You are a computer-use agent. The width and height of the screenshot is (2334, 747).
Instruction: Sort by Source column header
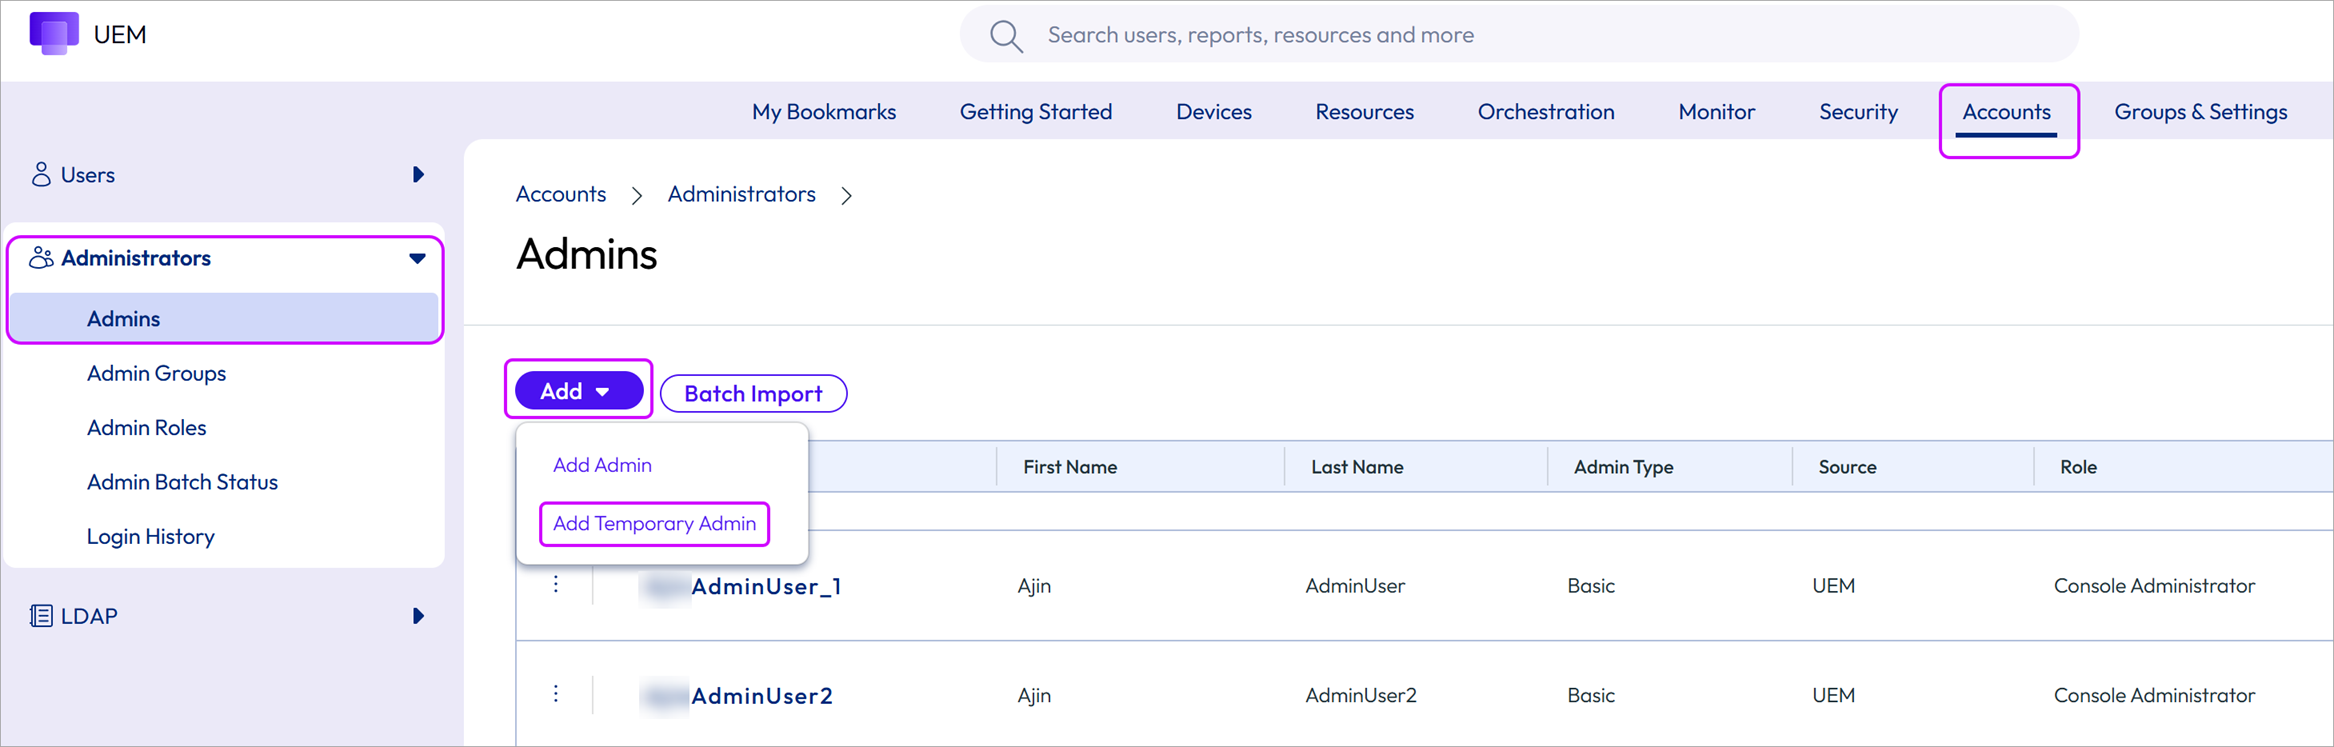coord(1847,467)
